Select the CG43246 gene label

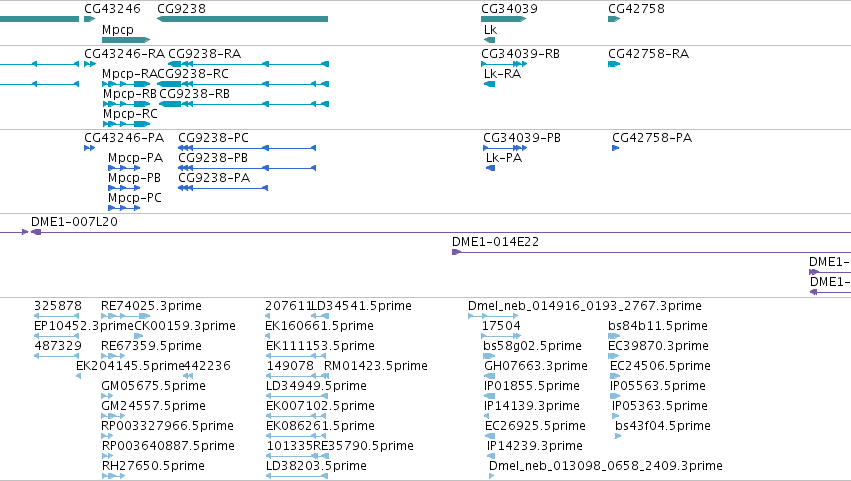click(112, 9)
